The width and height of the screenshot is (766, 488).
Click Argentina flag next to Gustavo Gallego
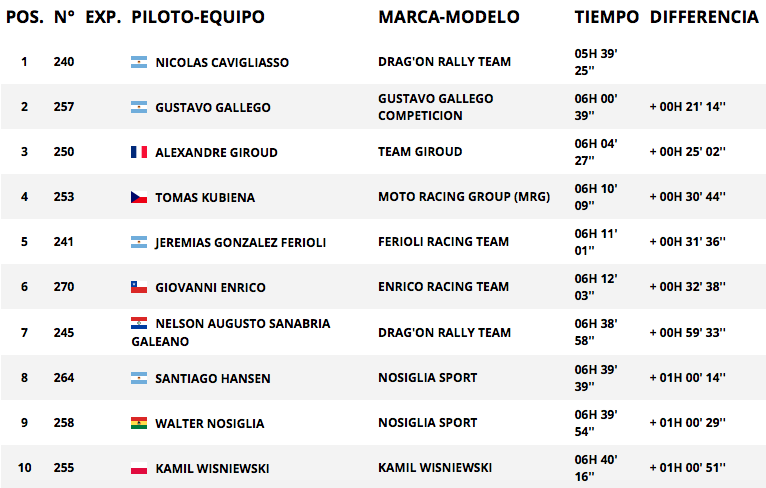139,107
